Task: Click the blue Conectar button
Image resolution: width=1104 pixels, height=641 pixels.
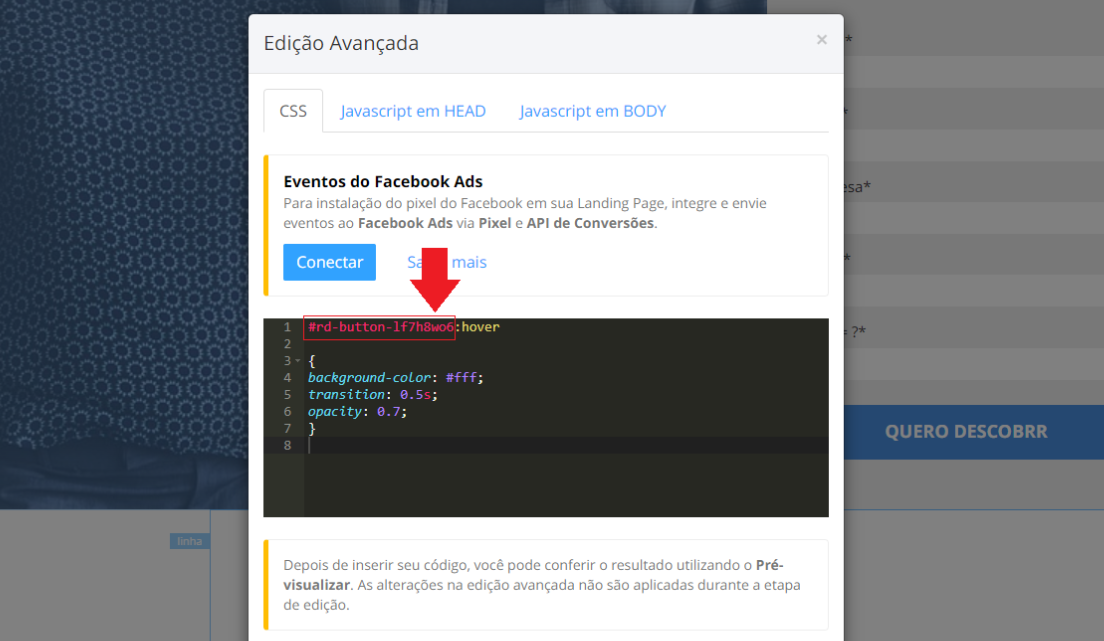Action: (329, 262)
